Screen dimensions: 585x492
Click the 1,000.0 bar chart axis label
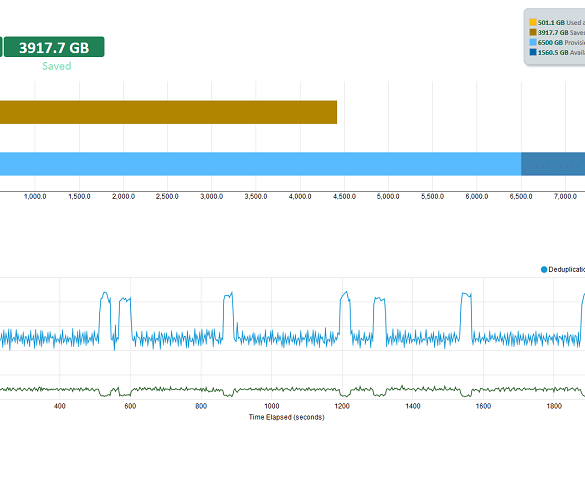[x=35, y=197]
